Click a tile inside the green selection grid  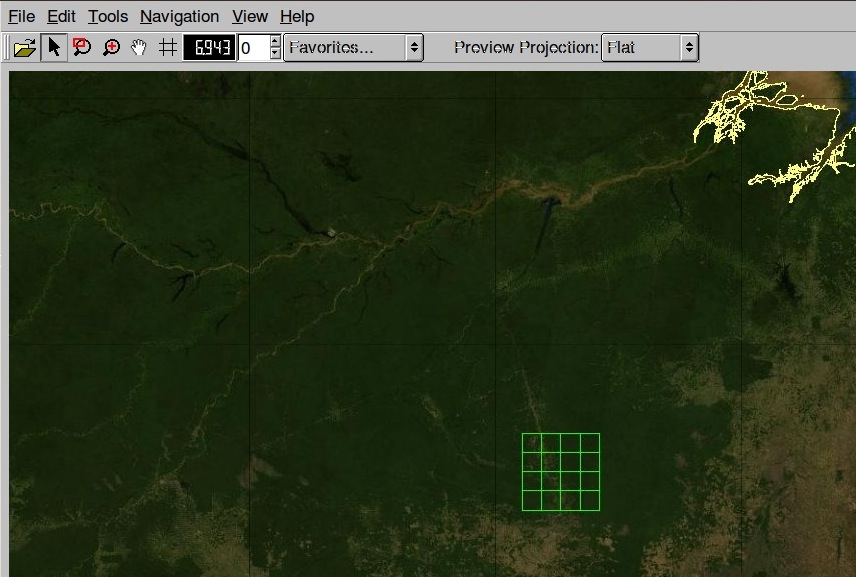coord(560,470)
